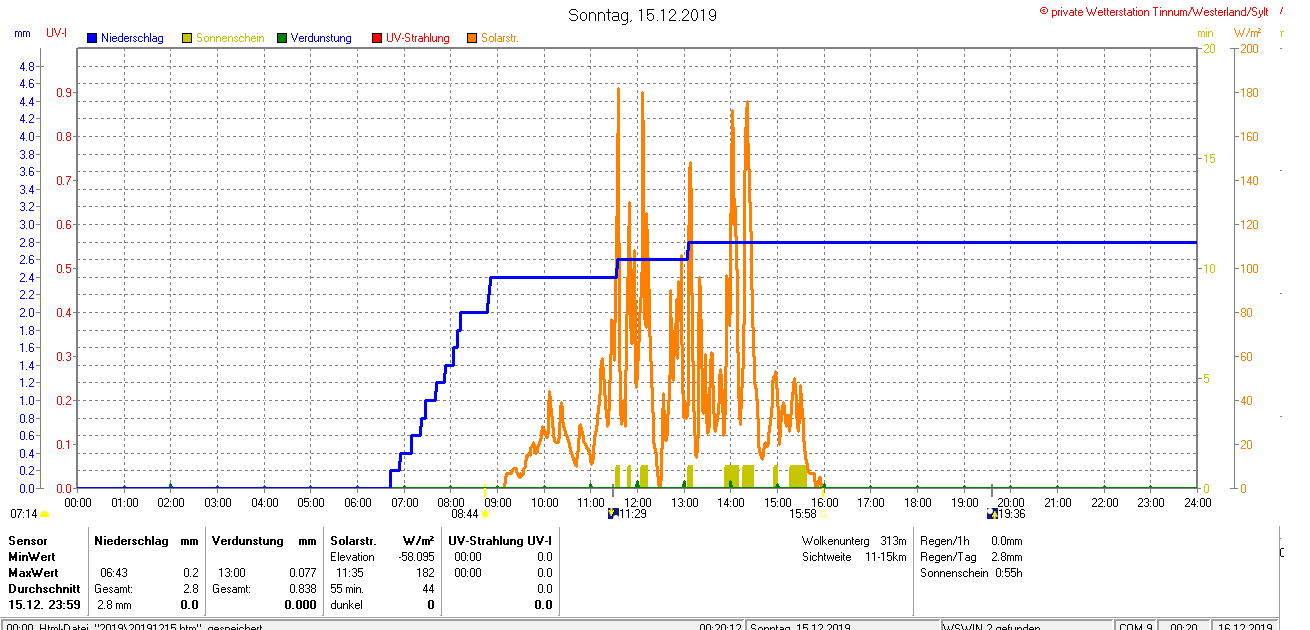Click the UV-Strahlung UV-I column header
This screenshot has width=1310, height=630.
coord(500,541)
